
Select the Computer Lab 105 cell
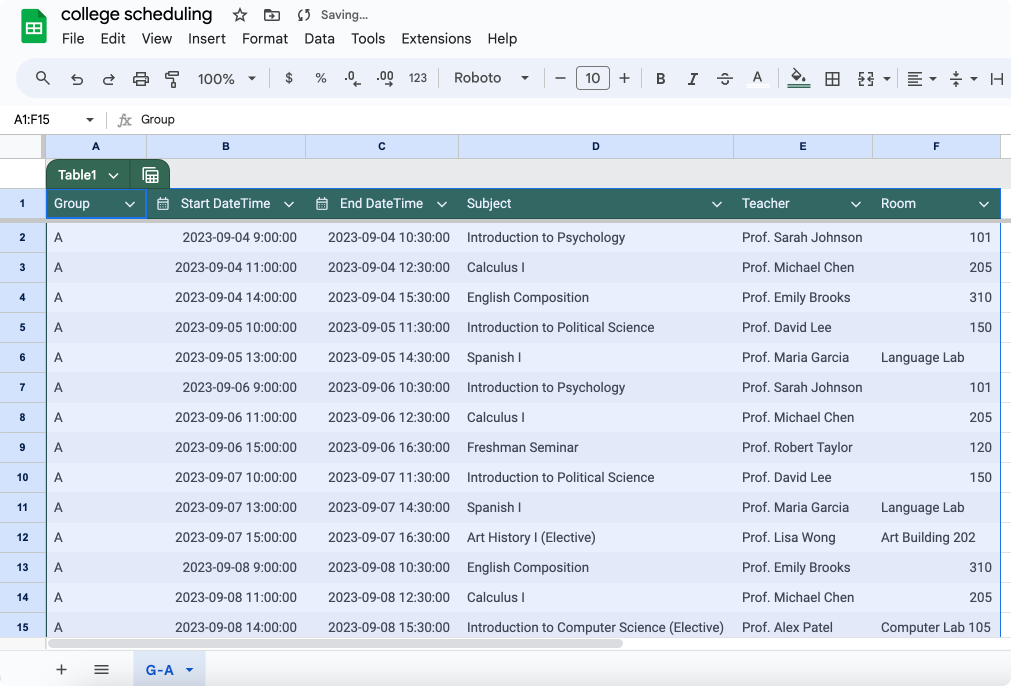tap(936, 627)
